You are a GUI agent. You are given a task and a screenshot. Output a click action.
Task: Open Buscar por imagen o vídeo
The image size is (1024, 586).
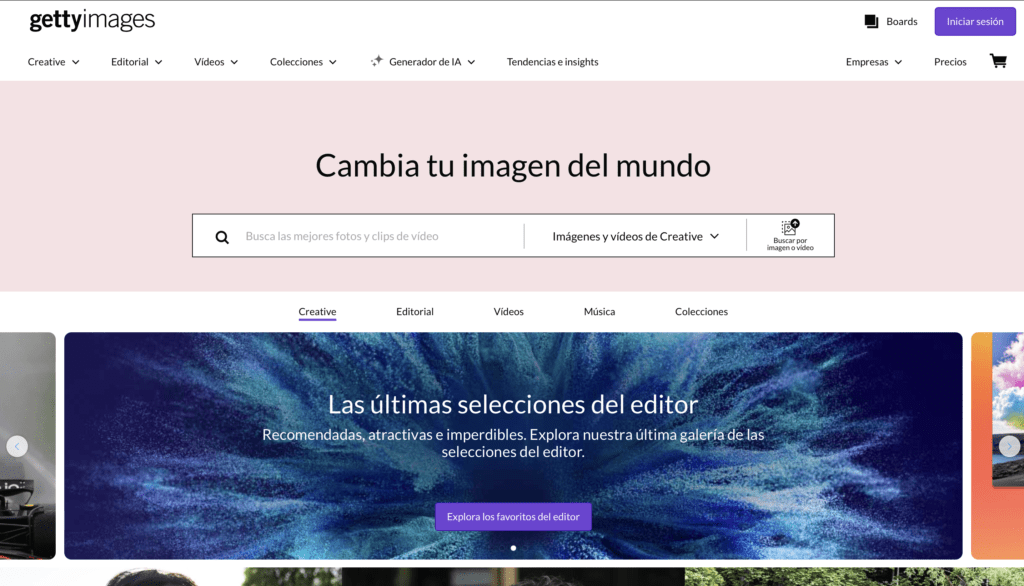coord(790,236)
